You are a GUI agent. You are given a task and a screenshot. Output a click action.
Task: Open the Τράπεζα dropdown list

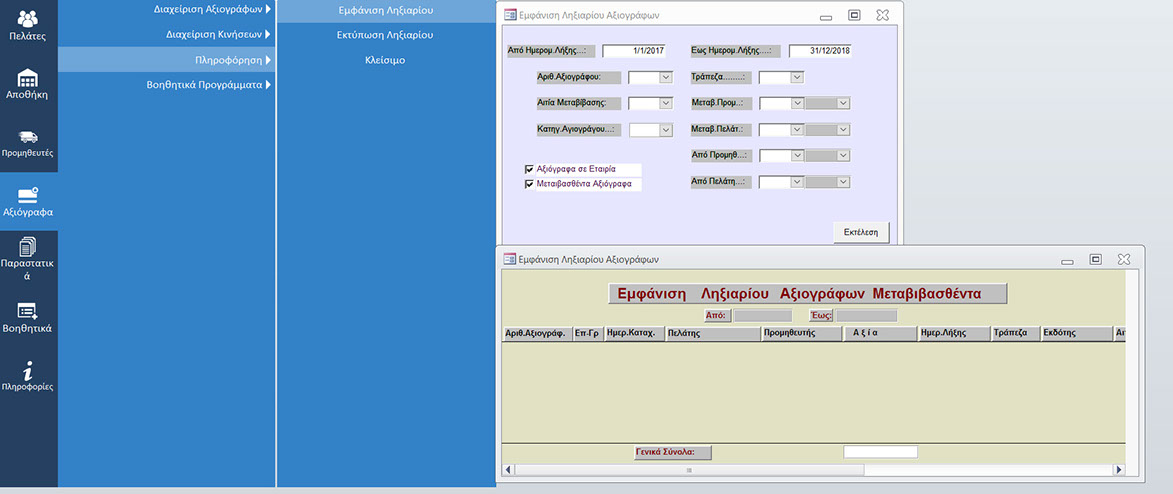click(796, 77)
